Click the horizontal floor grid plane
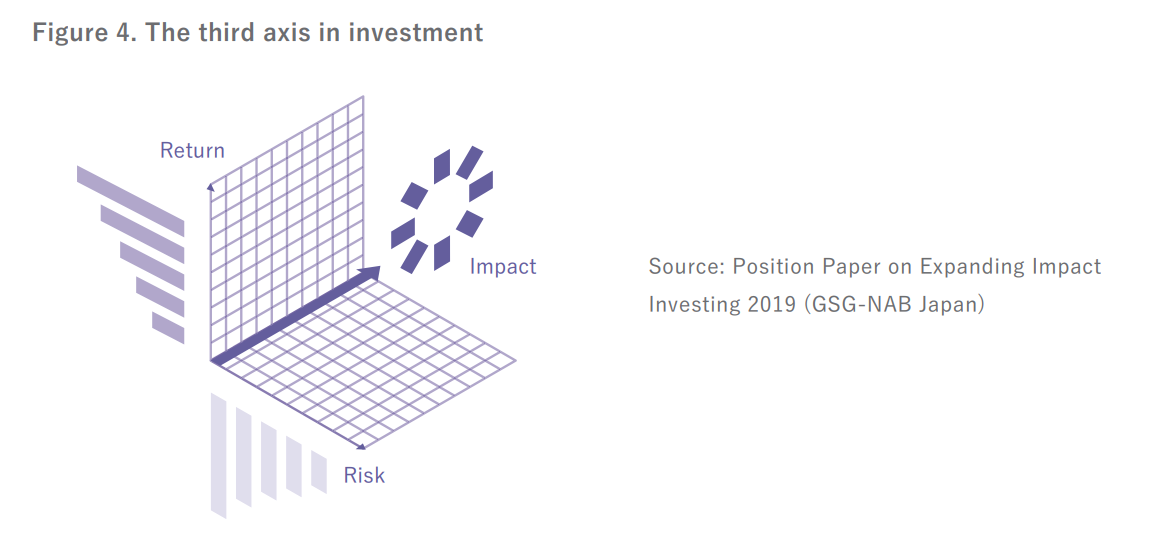 [x=364, y=361]
